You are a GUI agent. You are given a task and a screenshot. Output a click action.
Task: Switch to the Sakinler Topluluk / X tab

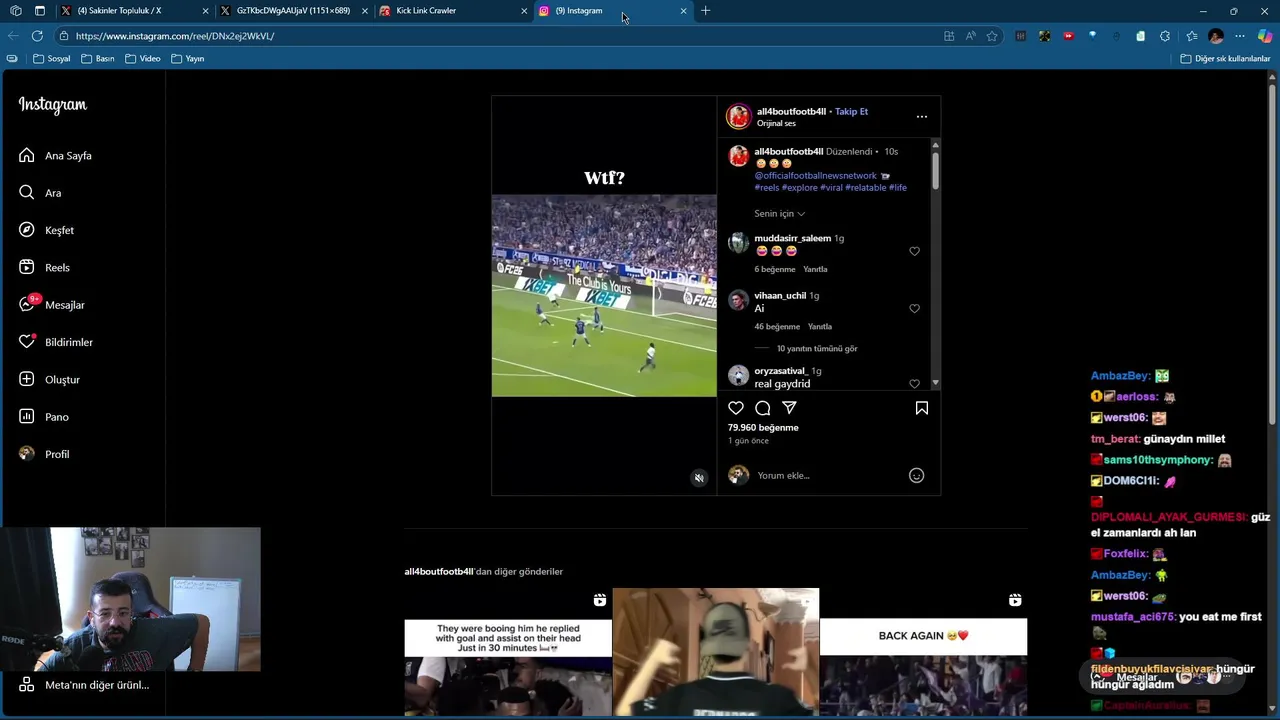pos(135,11)
